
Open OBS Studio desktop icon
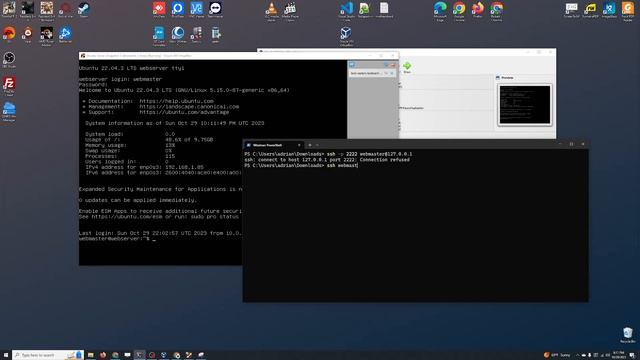tap(9, 60)
